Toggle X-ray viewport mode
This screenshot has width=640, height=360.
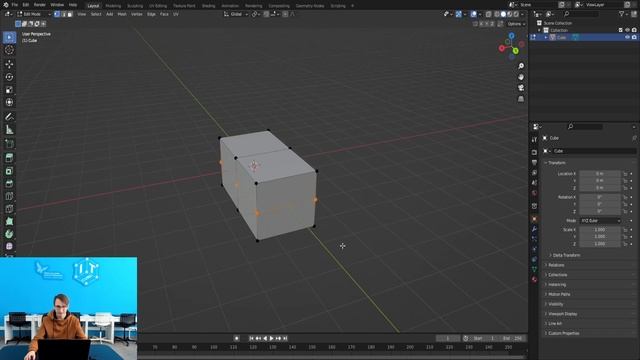coord(489,14)
